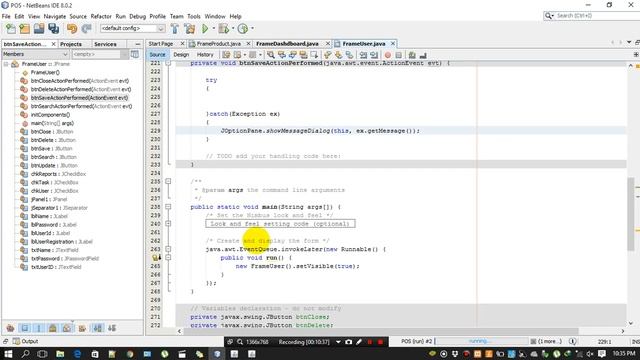Image resolution: width=640 pixels, height=360 pixels.
Task: Click the Undo toolbar icon
Action: click(72, 29)
